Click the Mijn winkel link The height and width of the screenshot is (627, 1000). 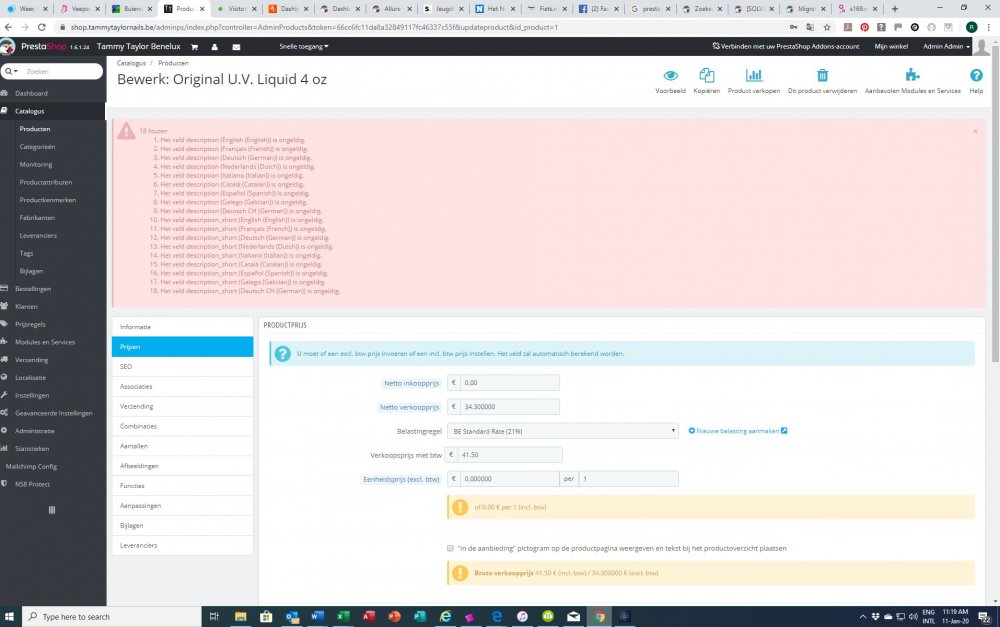click(x=891, y=47)
